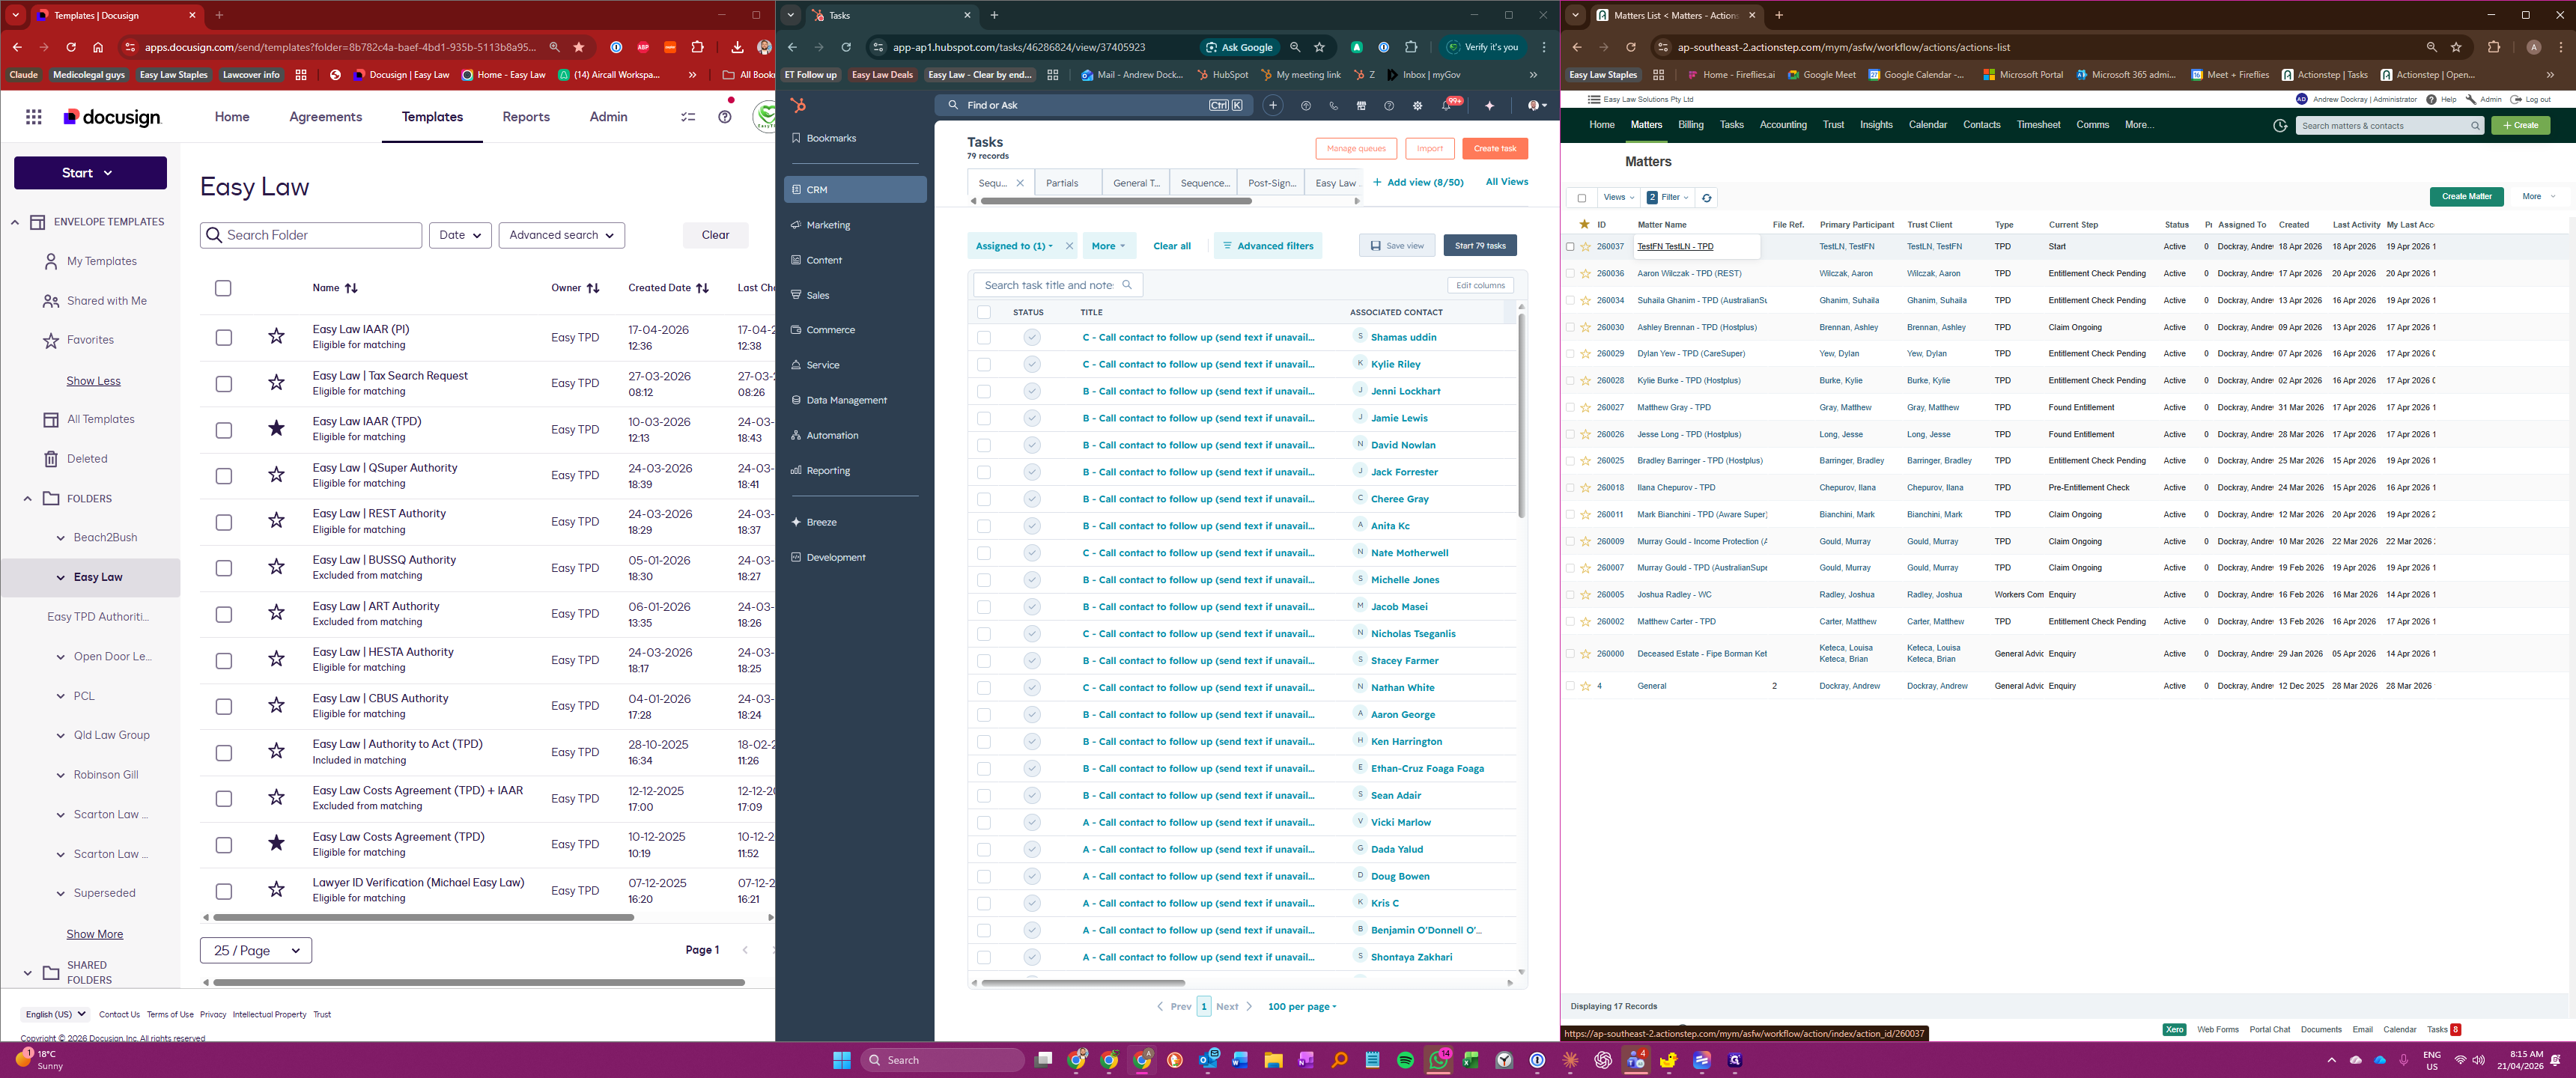Image resolution: width=2576 pixels, height=1078 pixels.
Task: Click the Deleted trash icon in sidebar
Action: (x=51, y=459)
